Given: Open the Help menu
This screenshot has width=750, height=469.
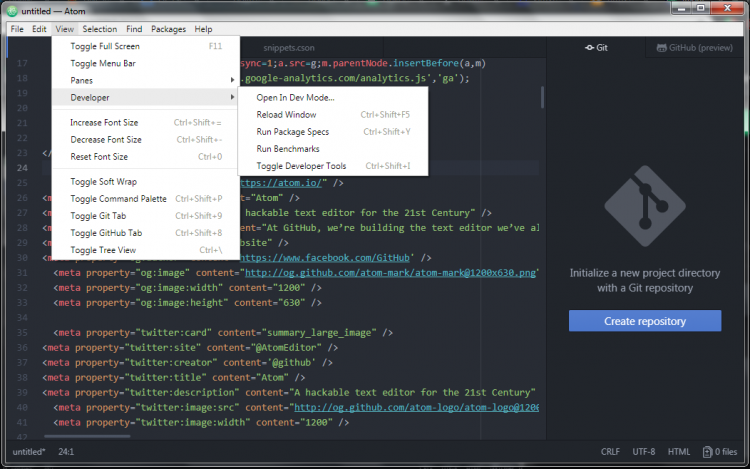Looking at the screenshot, I should point(203,29).
